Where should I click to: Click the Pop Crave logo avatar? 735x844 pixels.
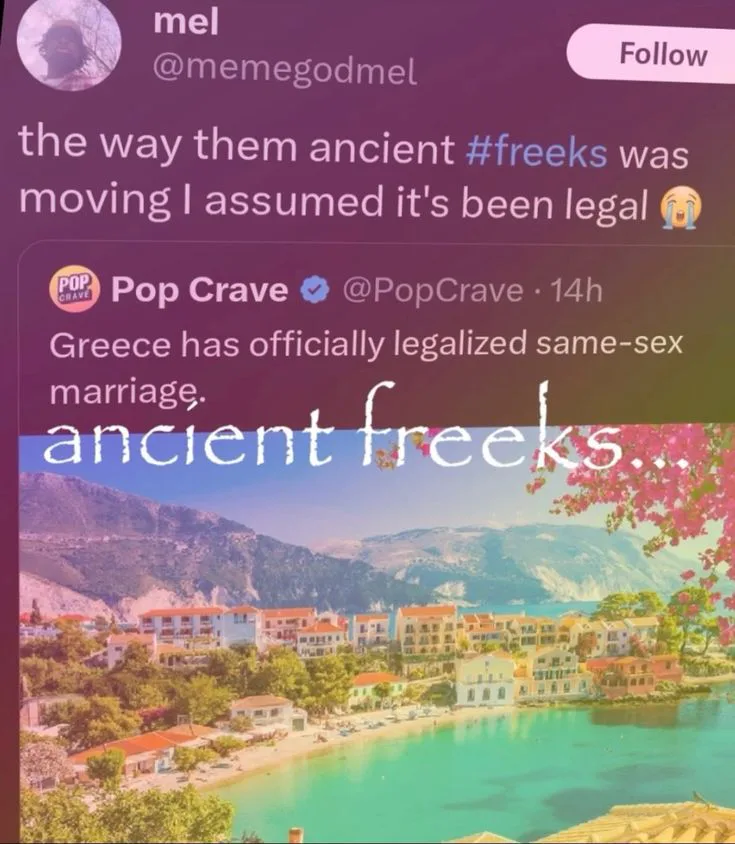pyautogui.click(x=75, y=291)
